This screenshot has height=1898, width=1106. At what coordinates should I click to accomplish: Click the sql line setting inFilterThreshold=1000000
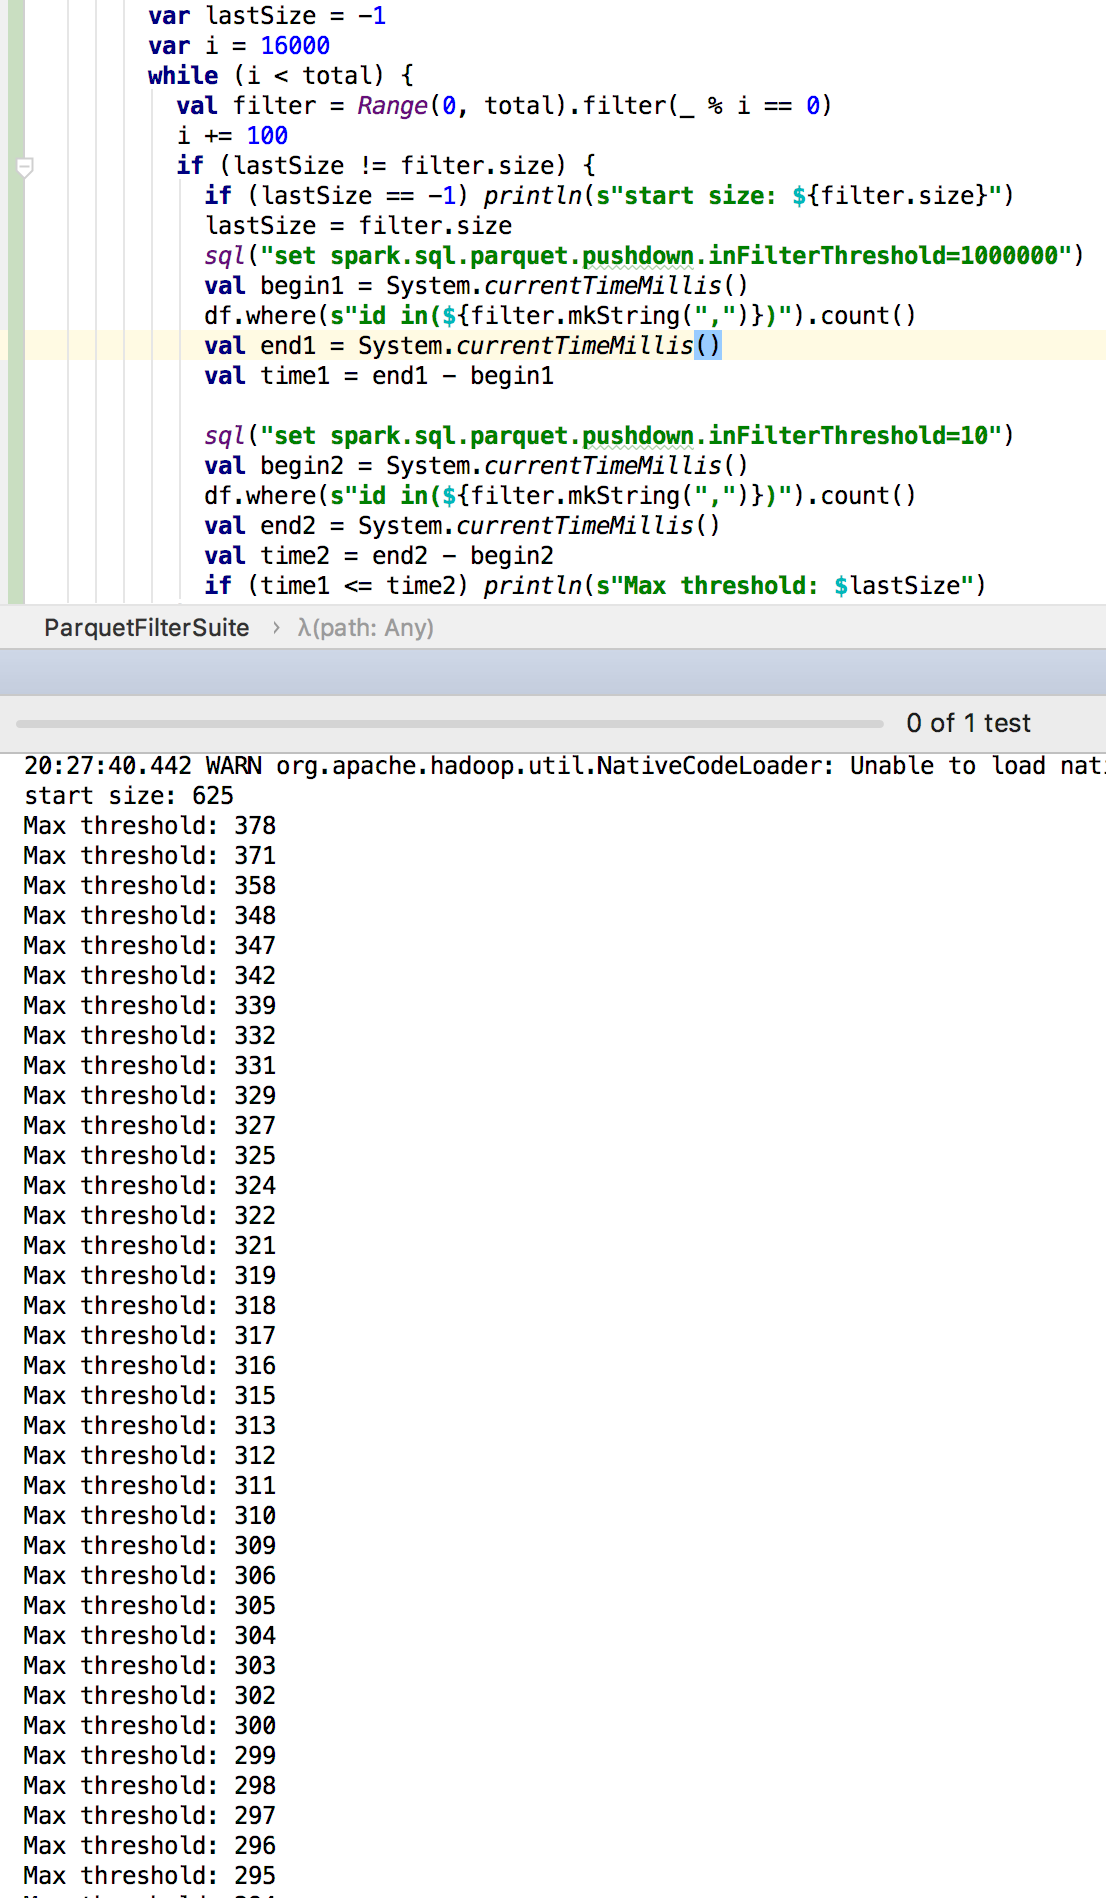click(644, 256)
